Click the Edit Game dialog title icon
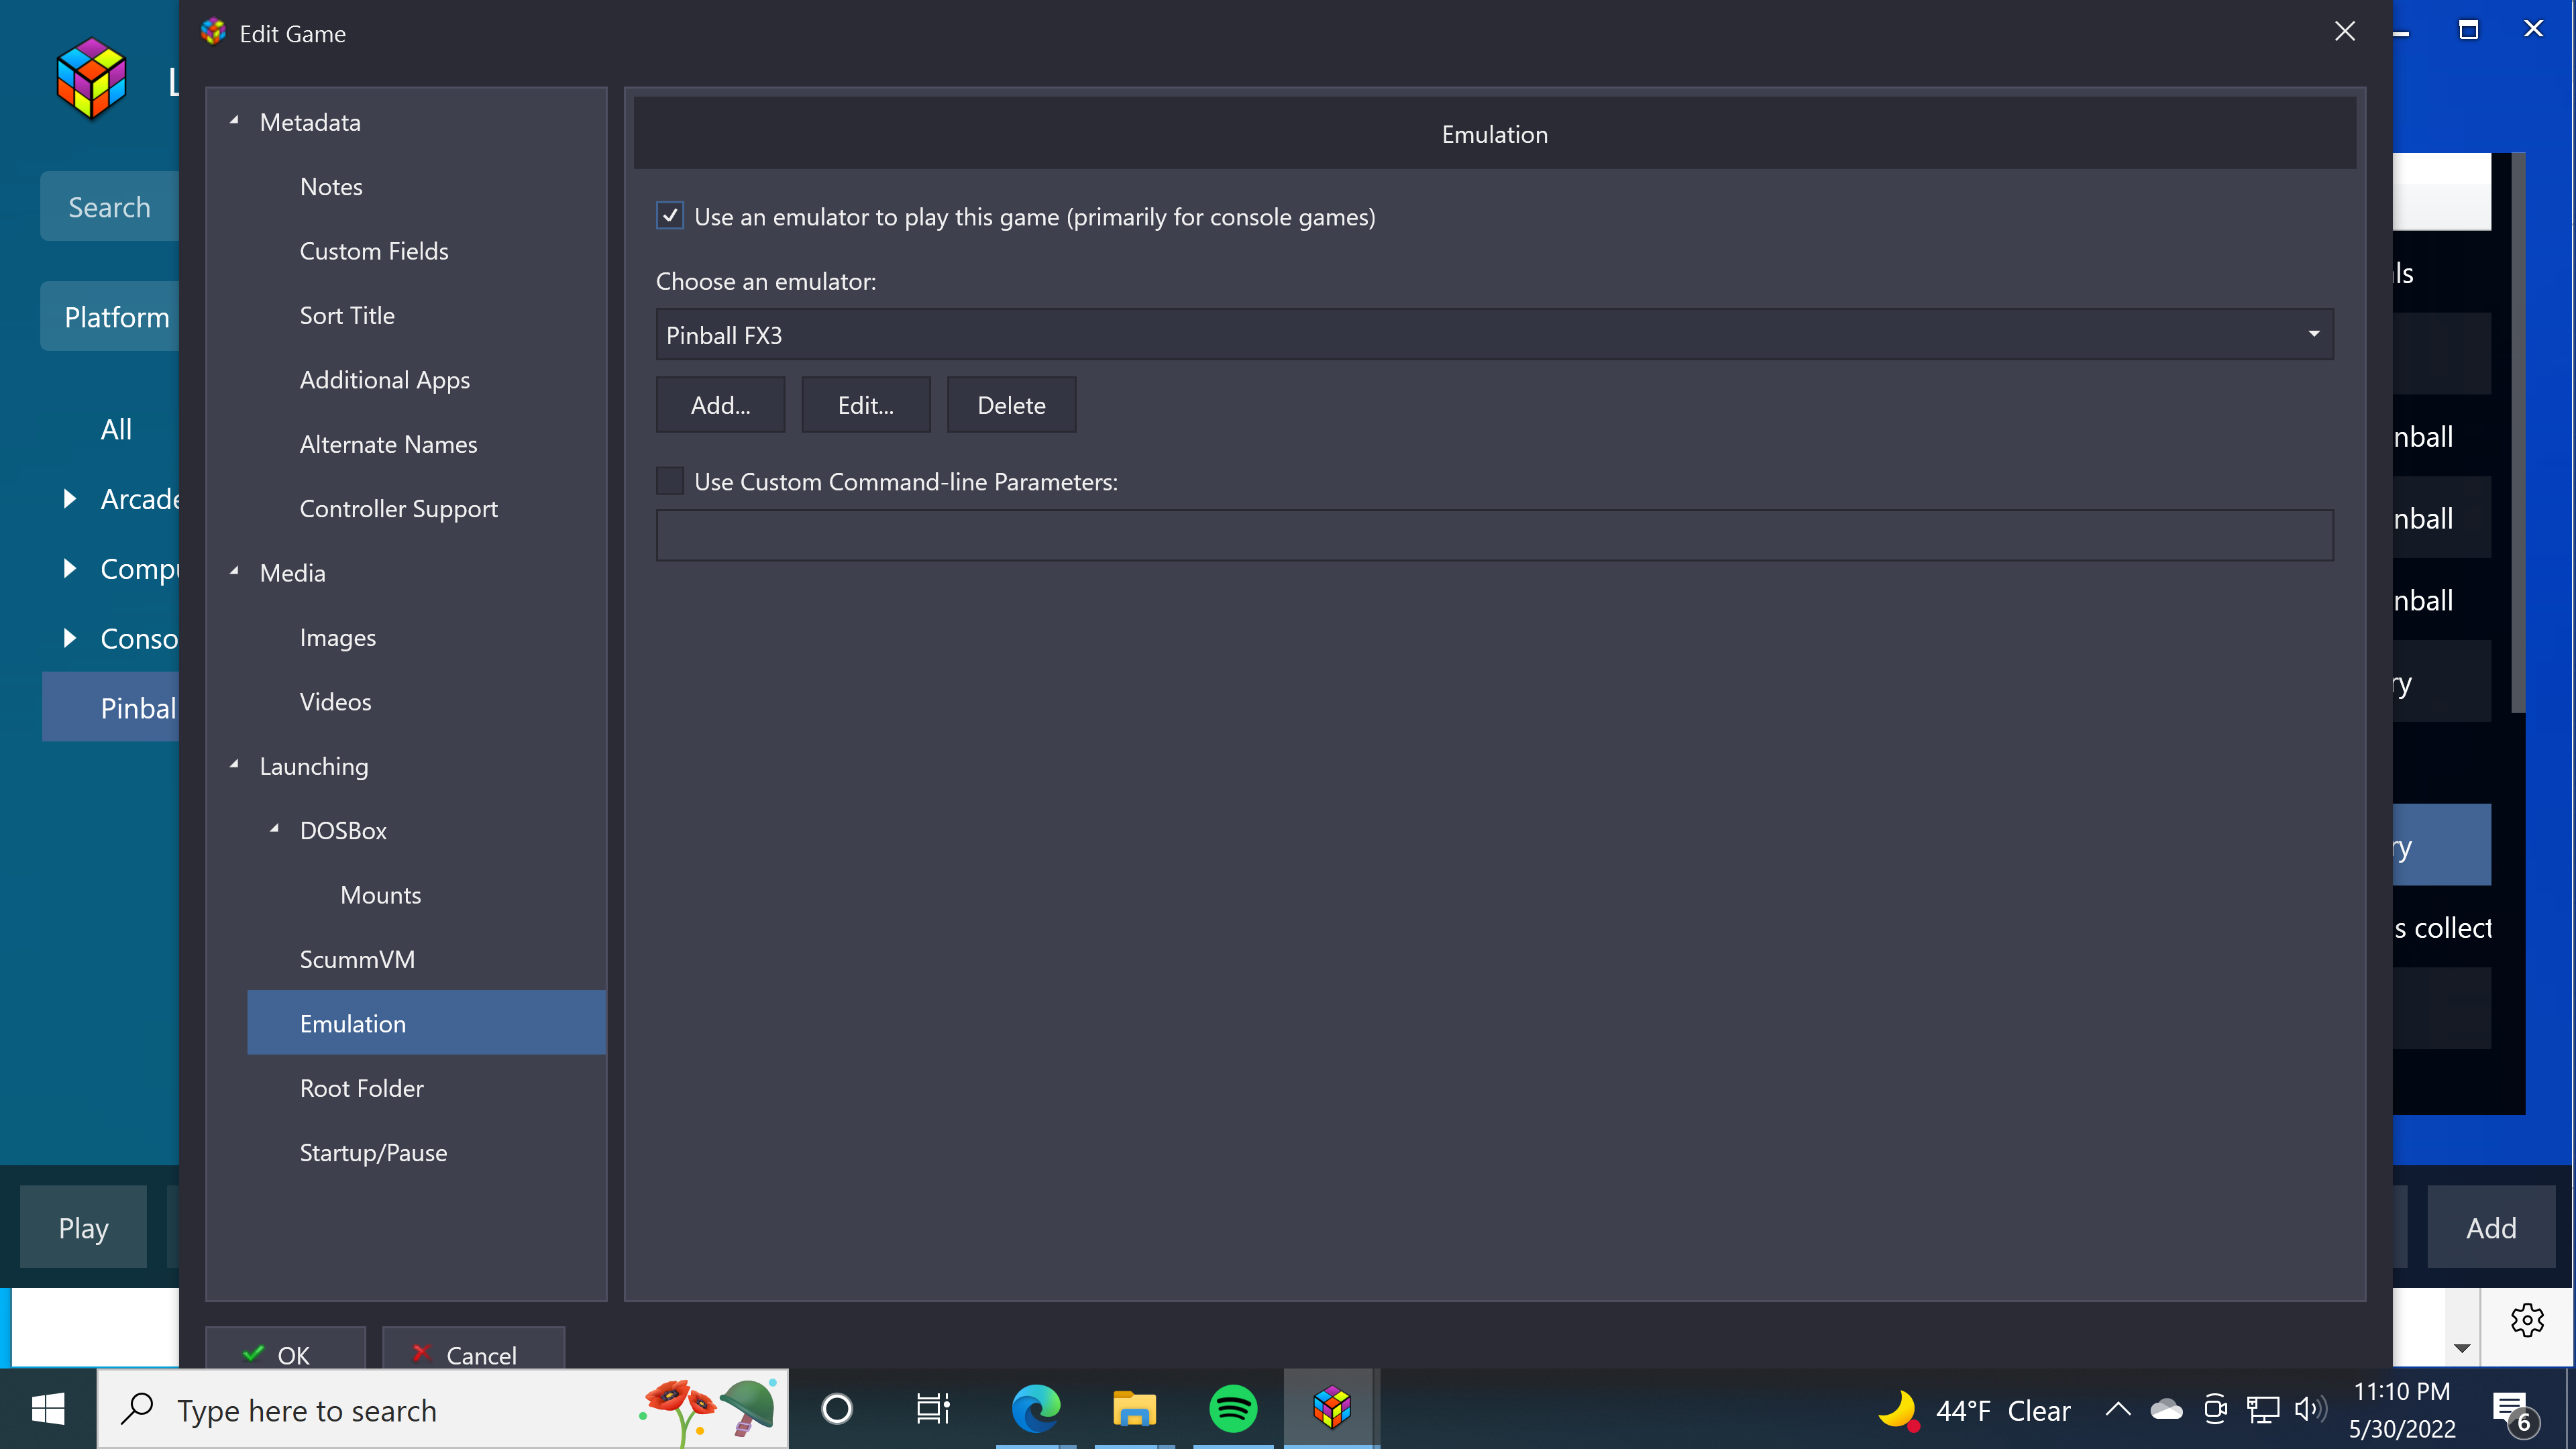Image resolution: width=2576 pixels, height=1449 pixels. [213, 32]
